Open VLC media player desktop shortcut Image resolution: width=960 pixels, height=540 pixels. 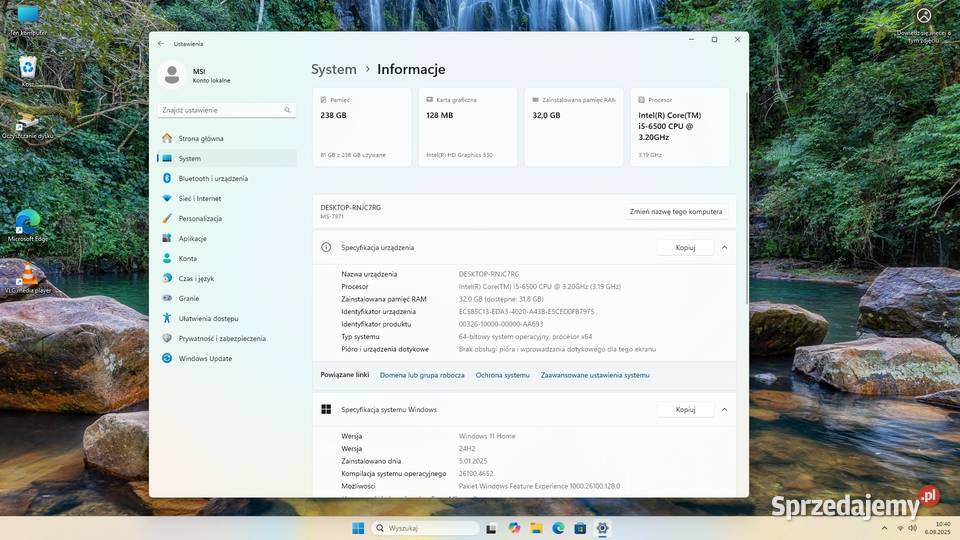click(28, 277)
